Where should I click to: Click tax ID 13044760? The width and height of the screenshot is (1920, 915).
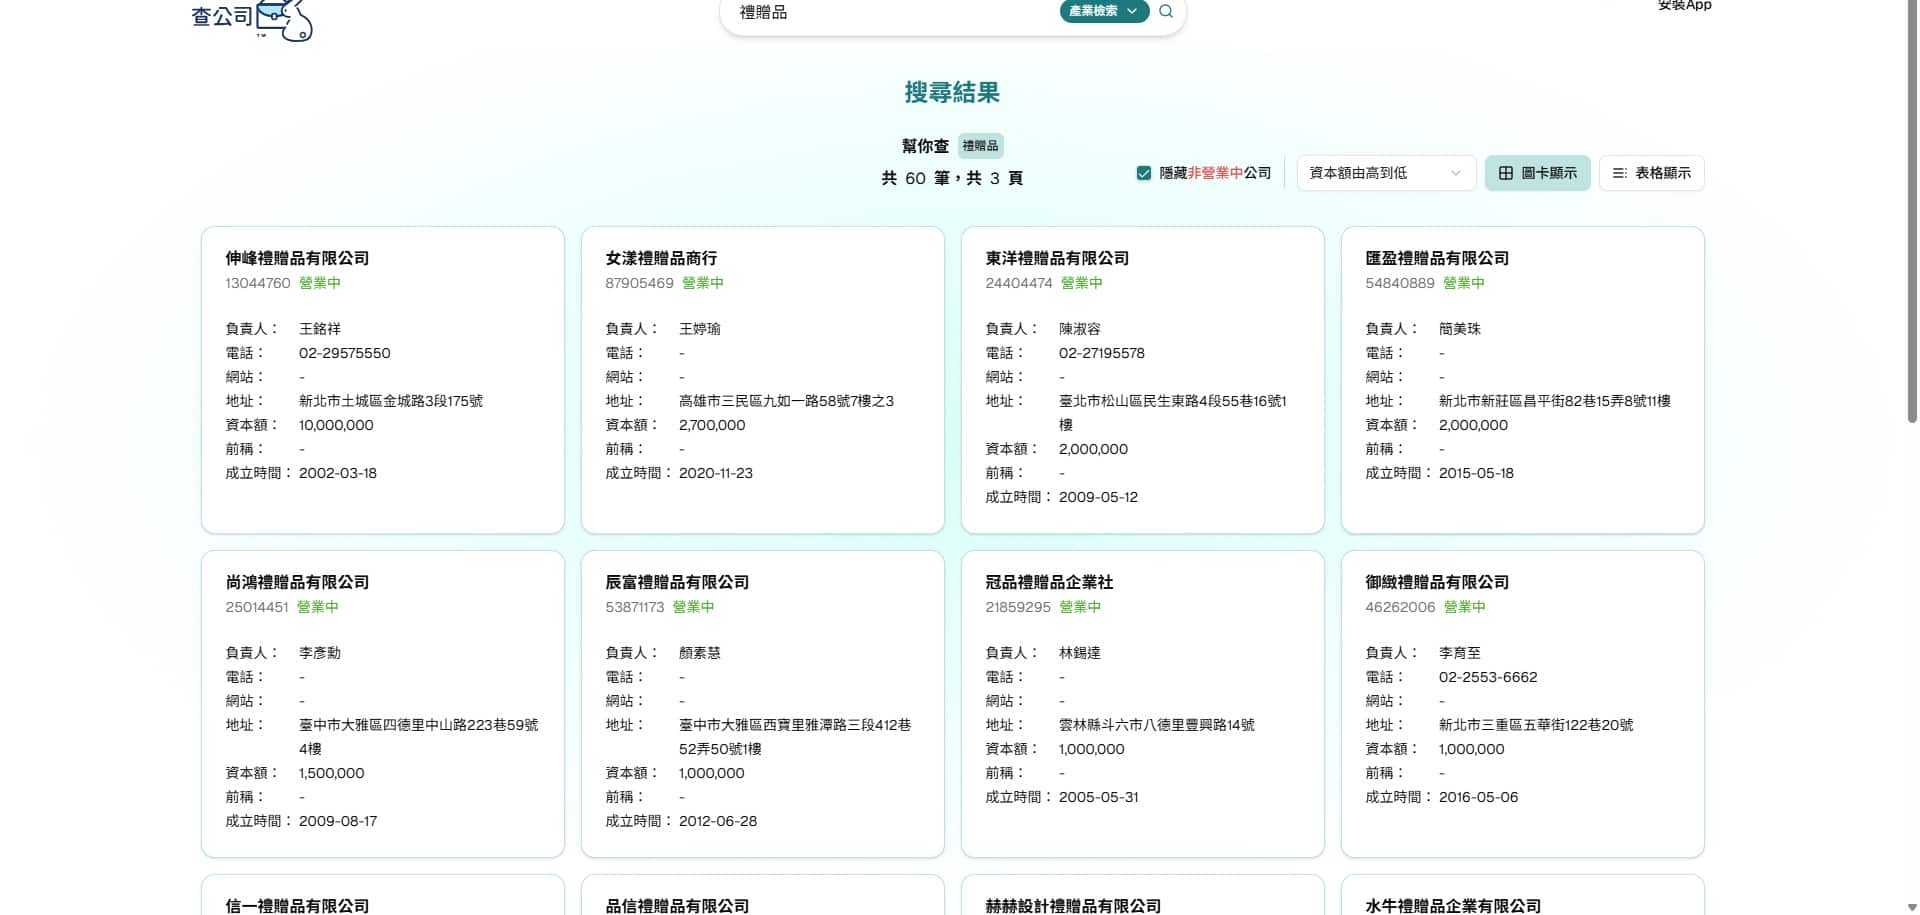pyautogui.click(x=258, y=283)
